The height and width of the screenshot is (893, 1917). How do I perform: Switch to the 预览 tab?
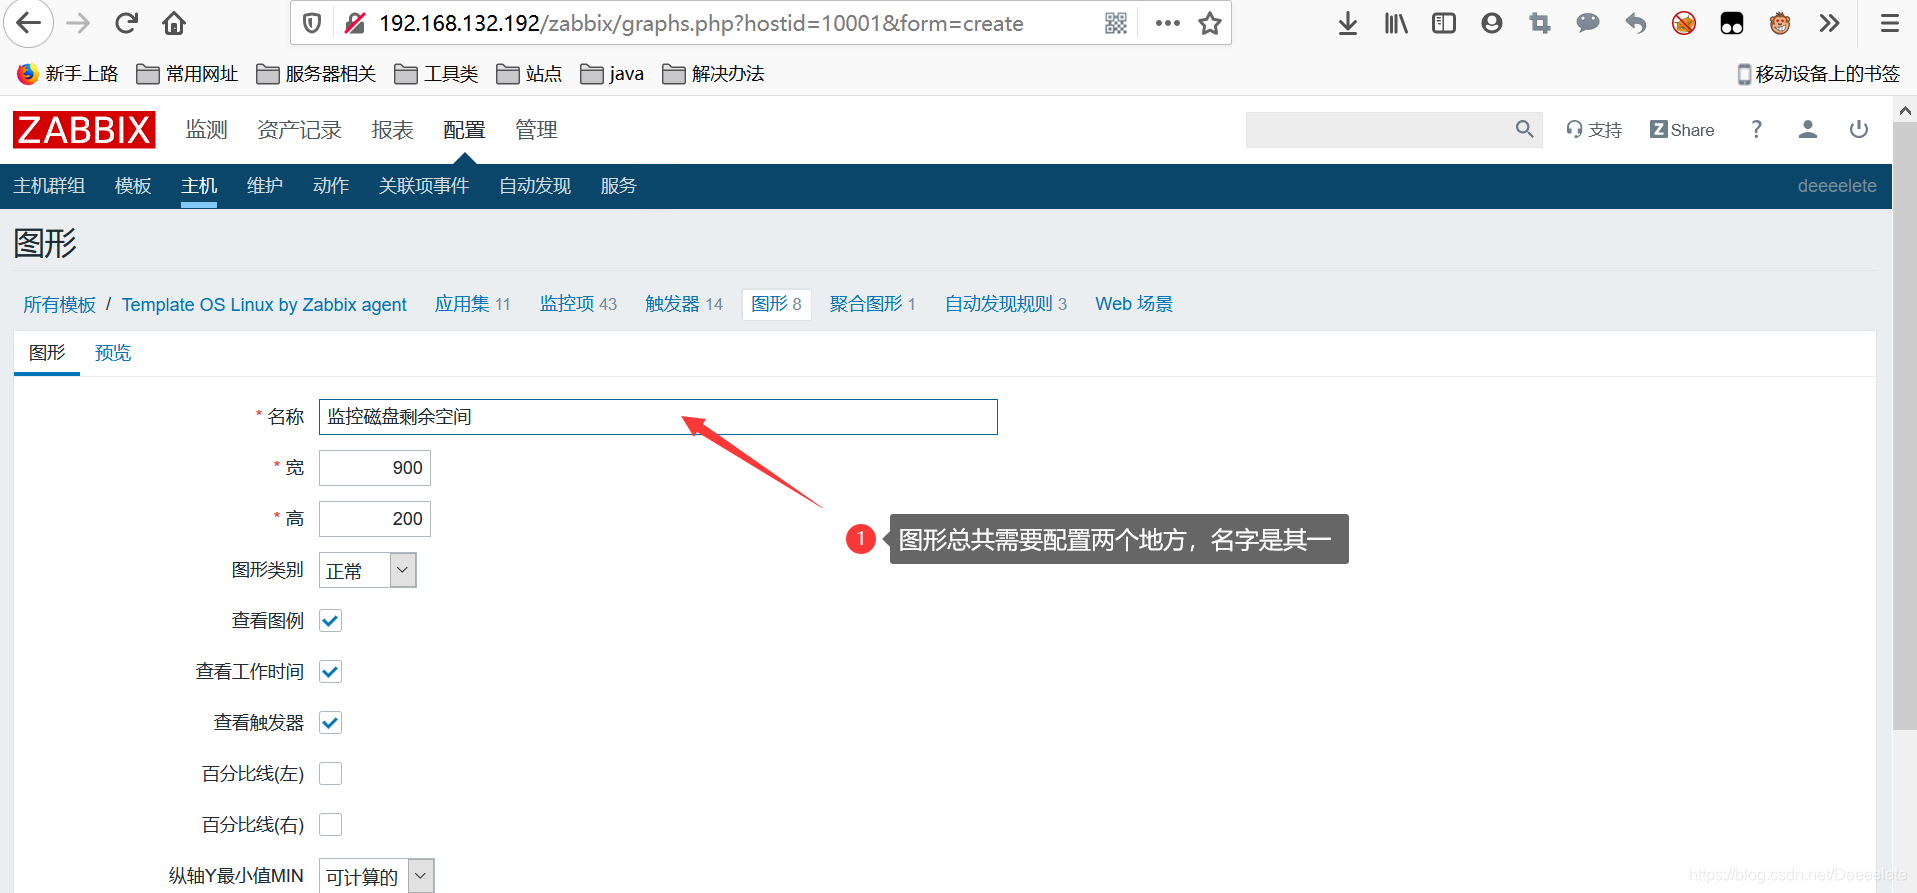pos(113,353)
